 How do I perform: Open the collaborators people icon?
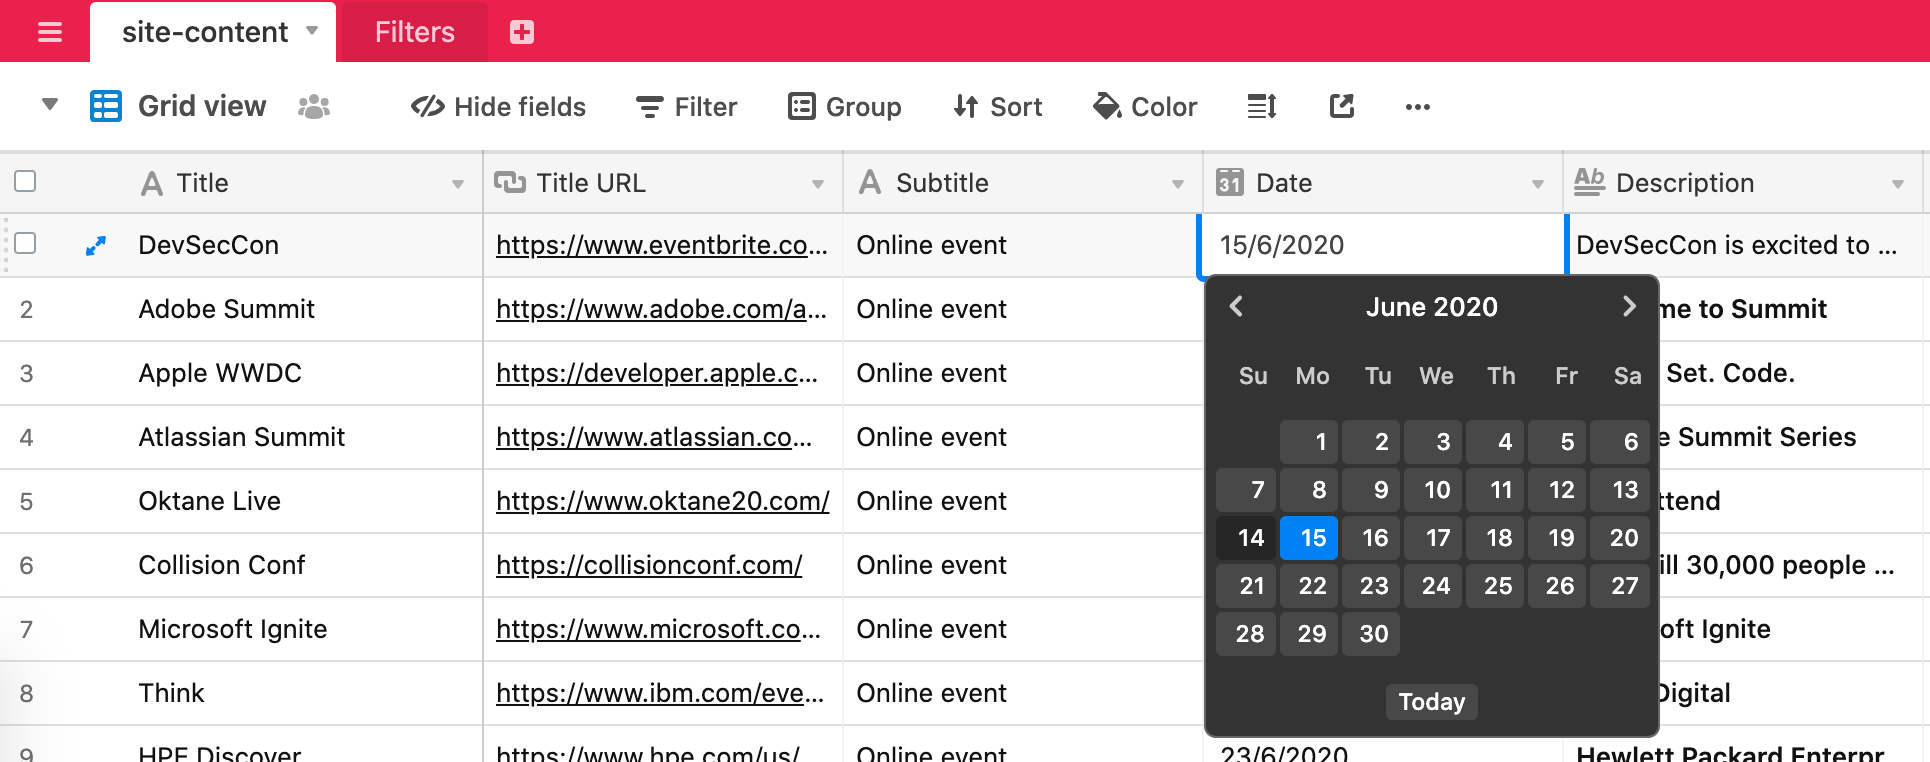click(x=314, y=106)
